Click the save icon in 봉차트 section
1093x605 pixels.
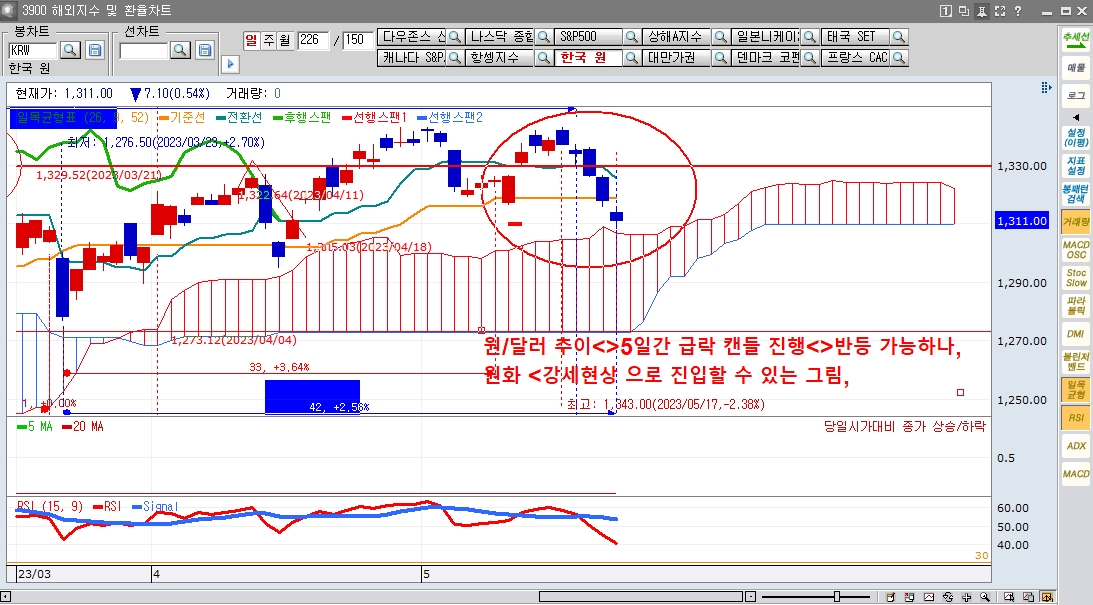pyautogui.click(x=95, y=50)
